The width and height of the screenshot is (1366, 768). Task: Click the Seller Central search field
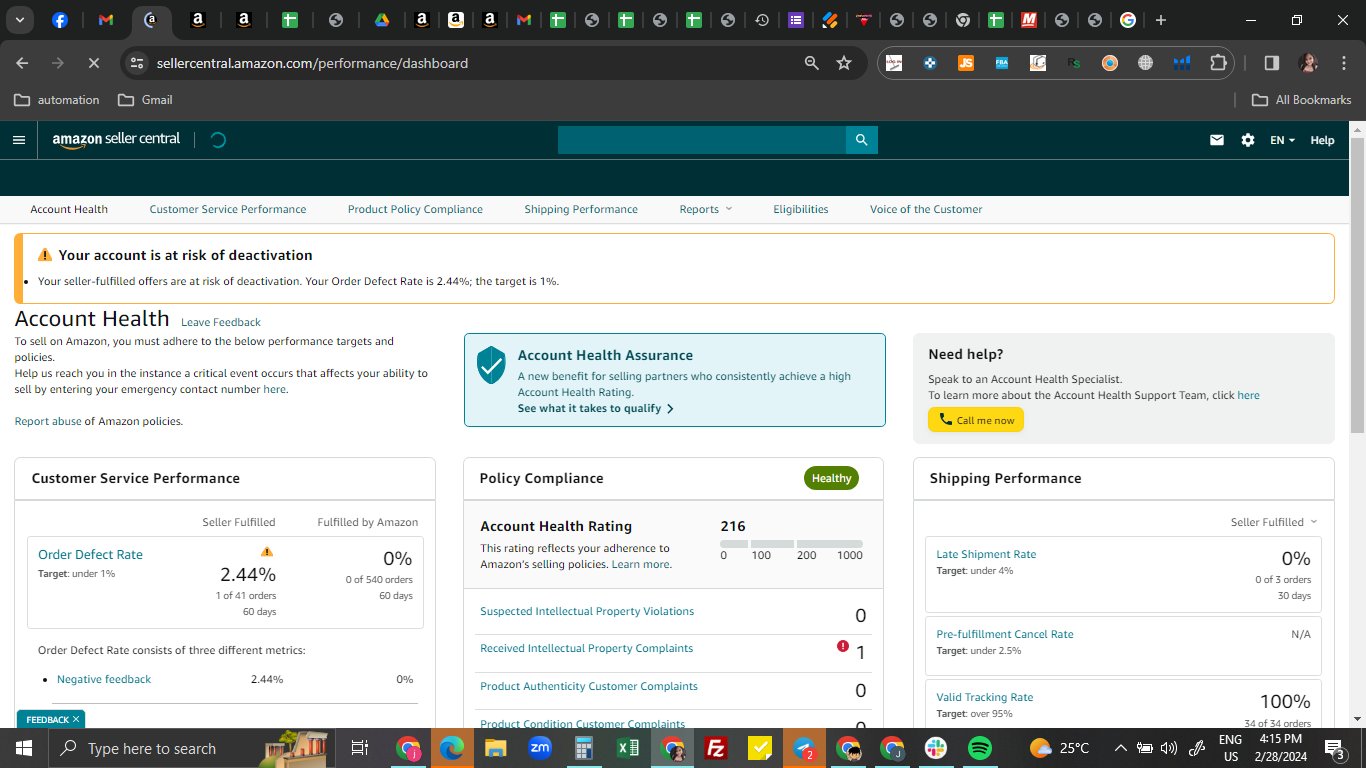[x=702, y=140]
